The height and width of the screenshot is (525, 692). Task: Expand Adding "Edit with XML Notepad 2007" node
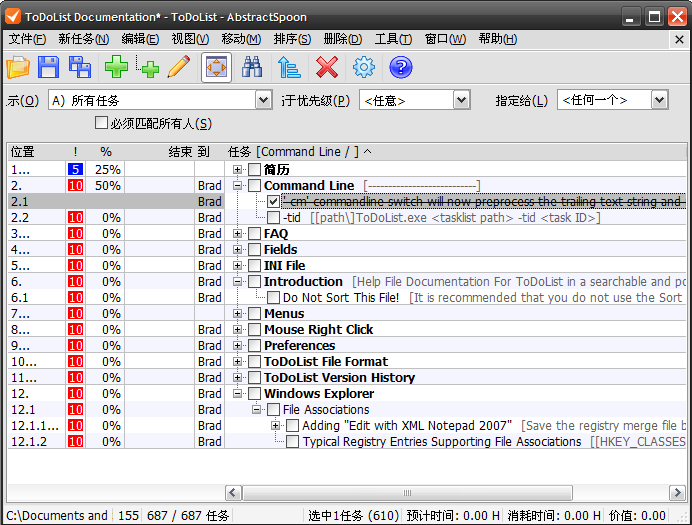[276, 425]
